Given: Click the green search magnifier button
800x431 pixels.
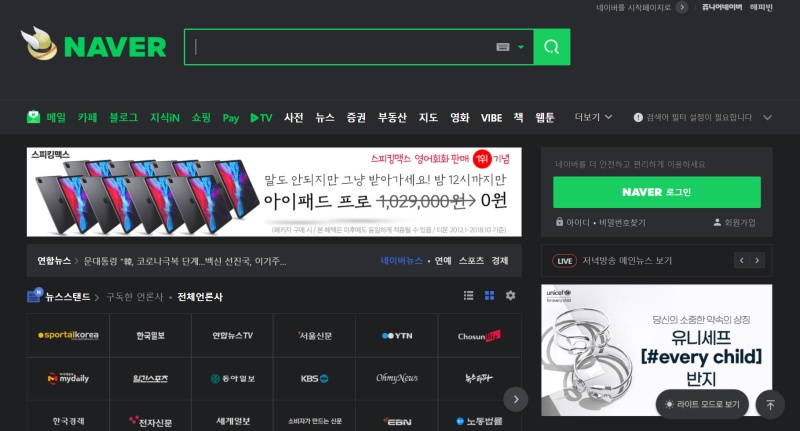Looking at the screenshot, I should pos(552,47).
